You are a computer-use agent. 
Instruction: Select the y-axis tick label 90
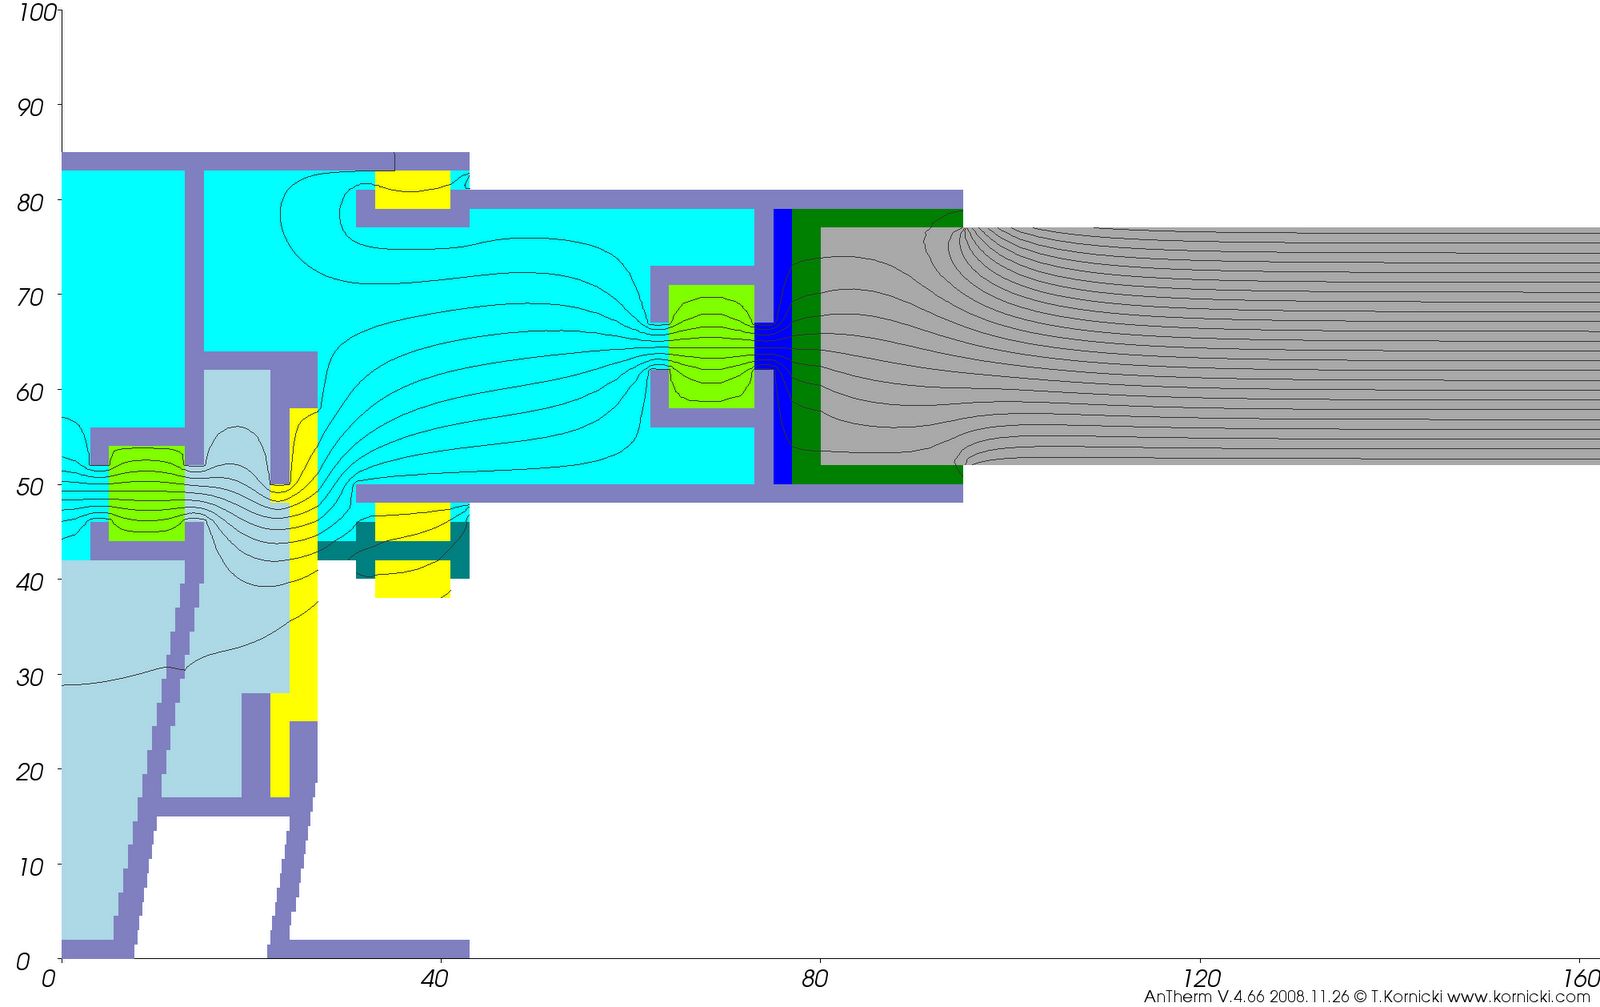tap(30, 107)
